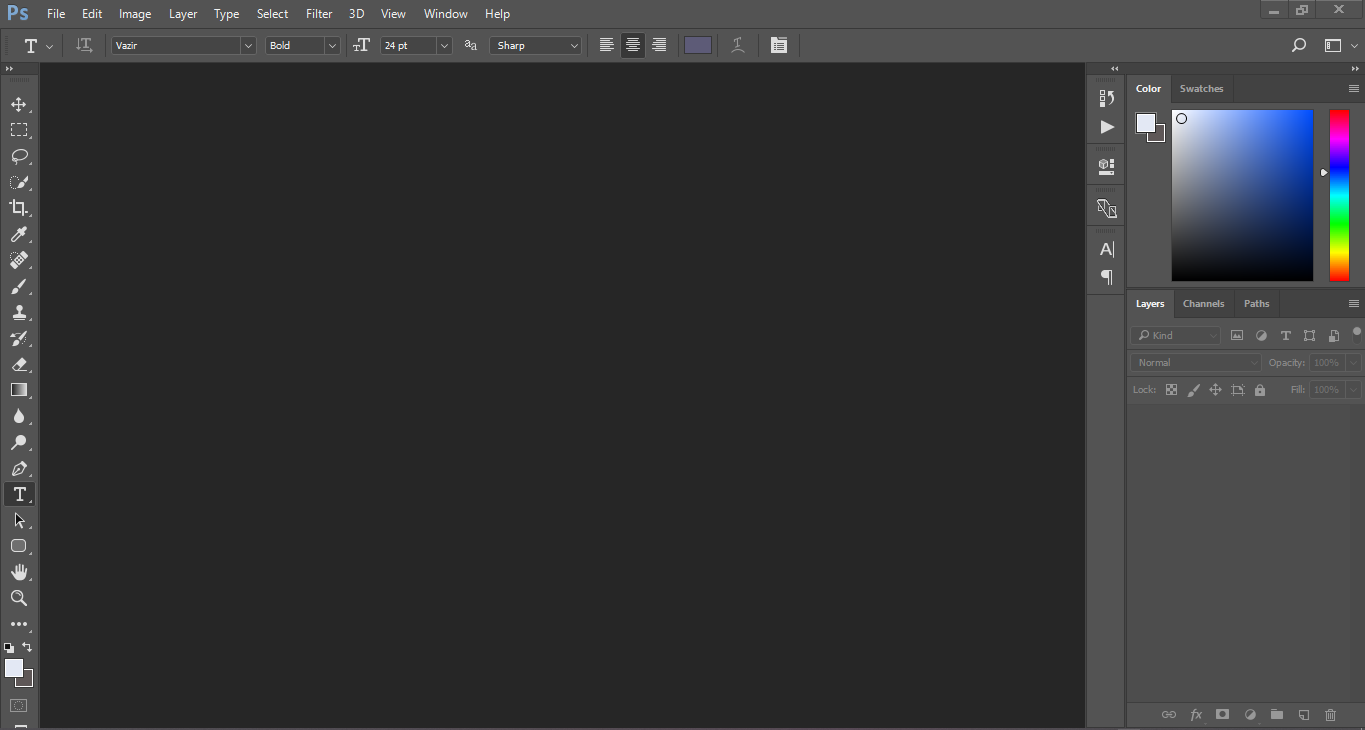Viewport: 1365px width, 730px height.
Task: Click the text color swatch in options bar
Action: pyautogui.click(x=698, y=45)
